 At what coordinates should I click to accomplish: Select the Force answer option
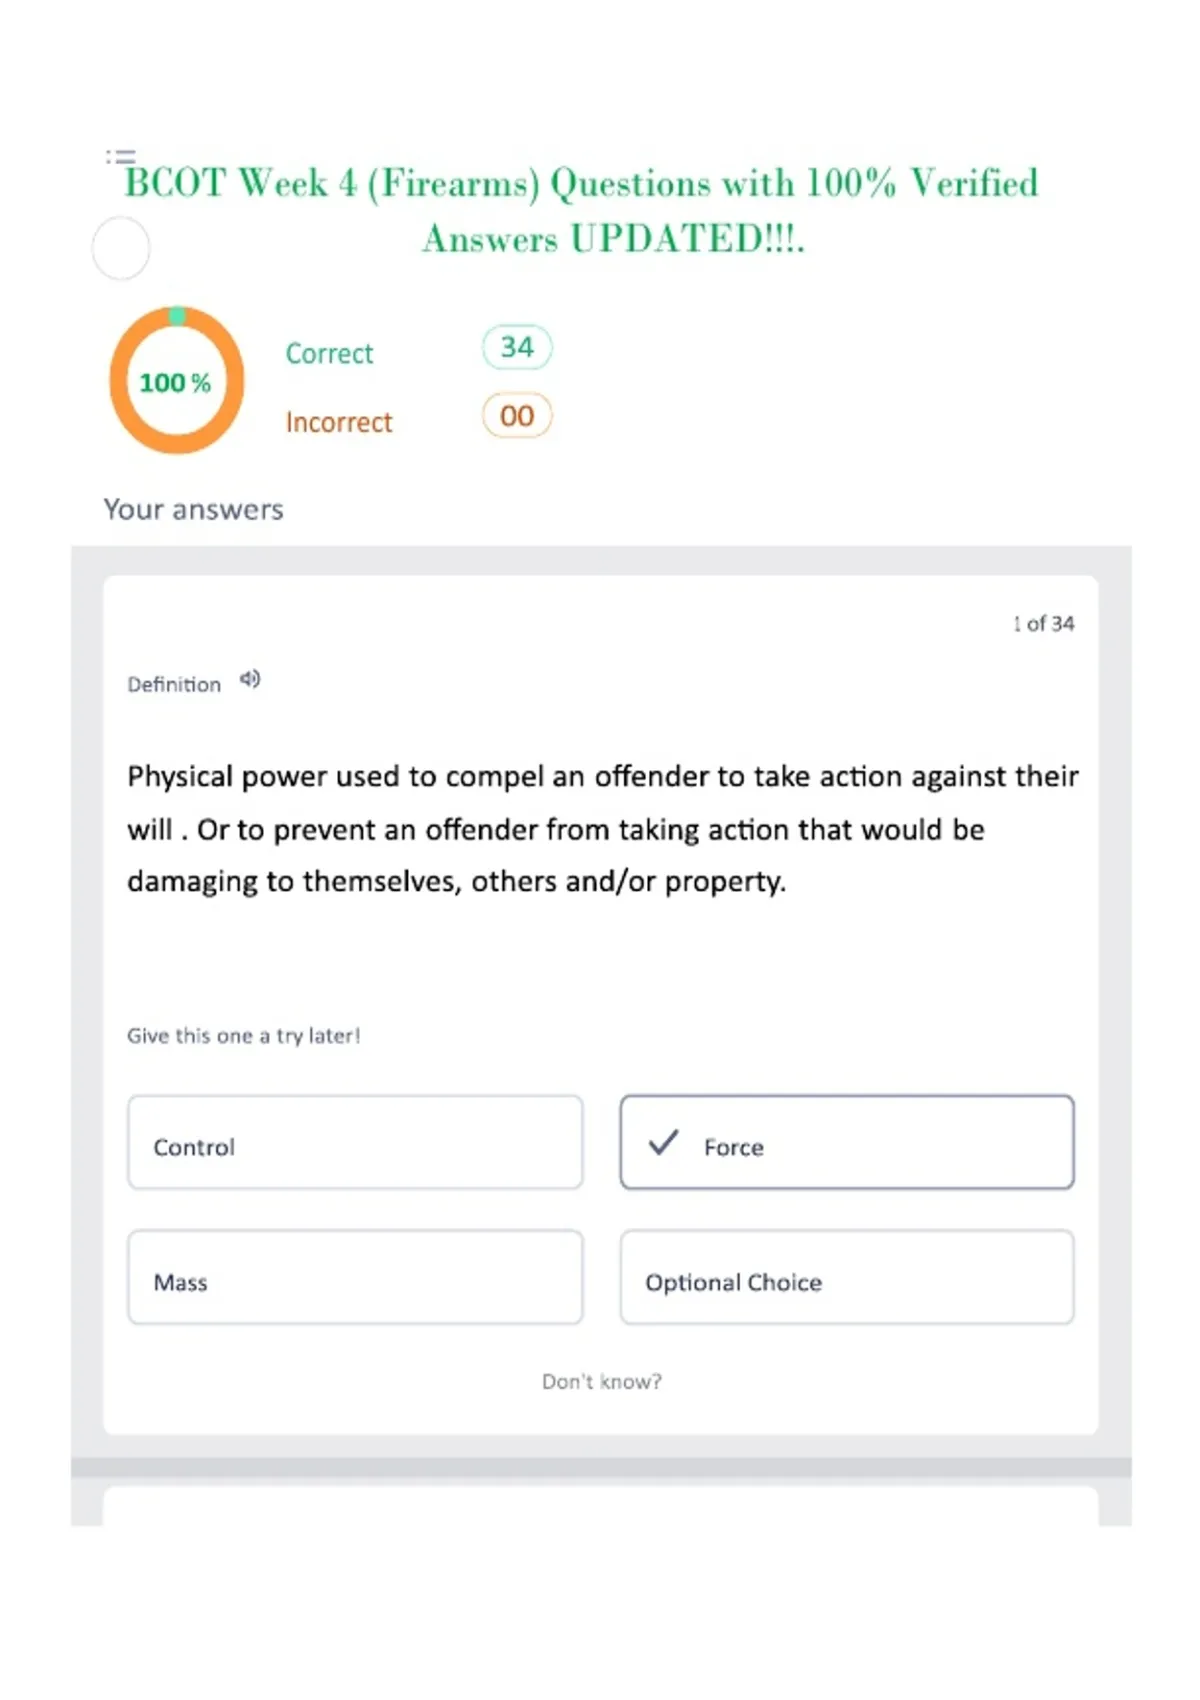coord(847,1142)
